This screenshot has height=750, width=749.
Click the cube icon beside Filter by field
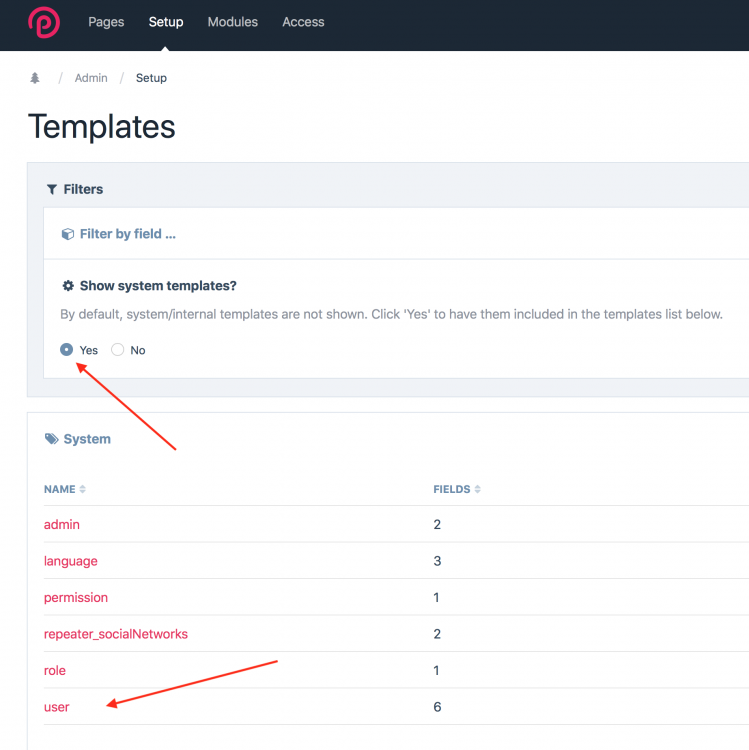coord(67,234)
